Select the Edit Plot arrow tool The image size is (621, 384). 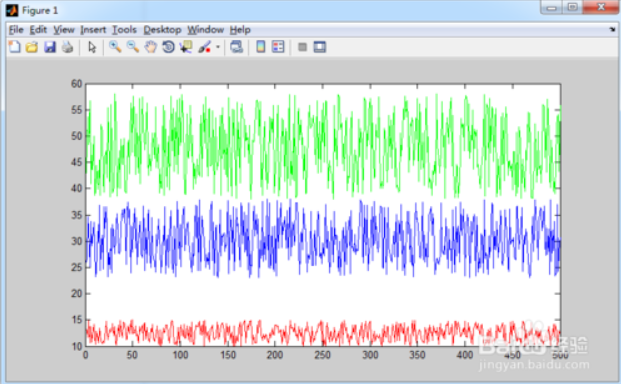pos(92,47)
